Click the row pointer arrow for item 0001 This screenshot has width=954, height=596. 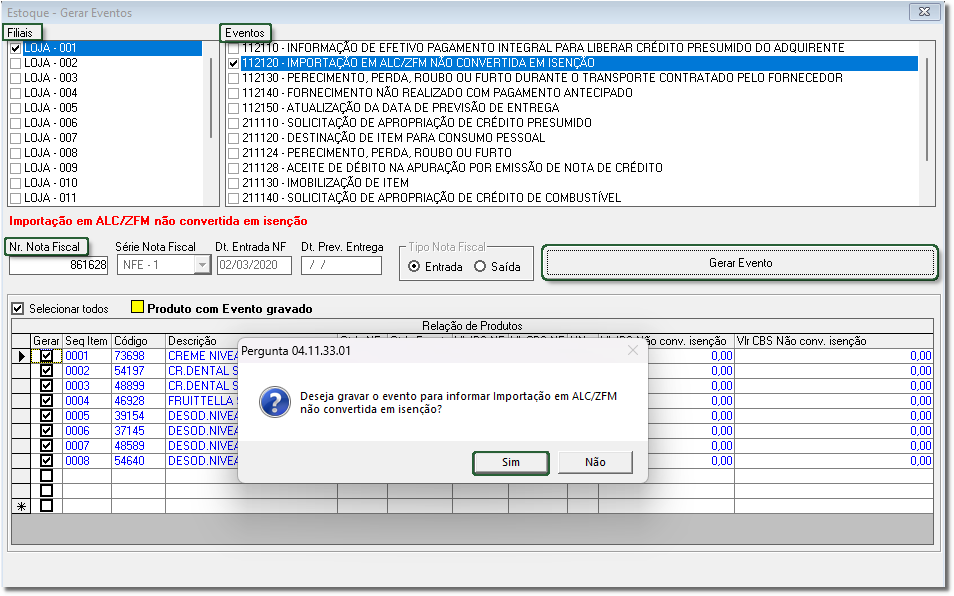coord(21,356)
